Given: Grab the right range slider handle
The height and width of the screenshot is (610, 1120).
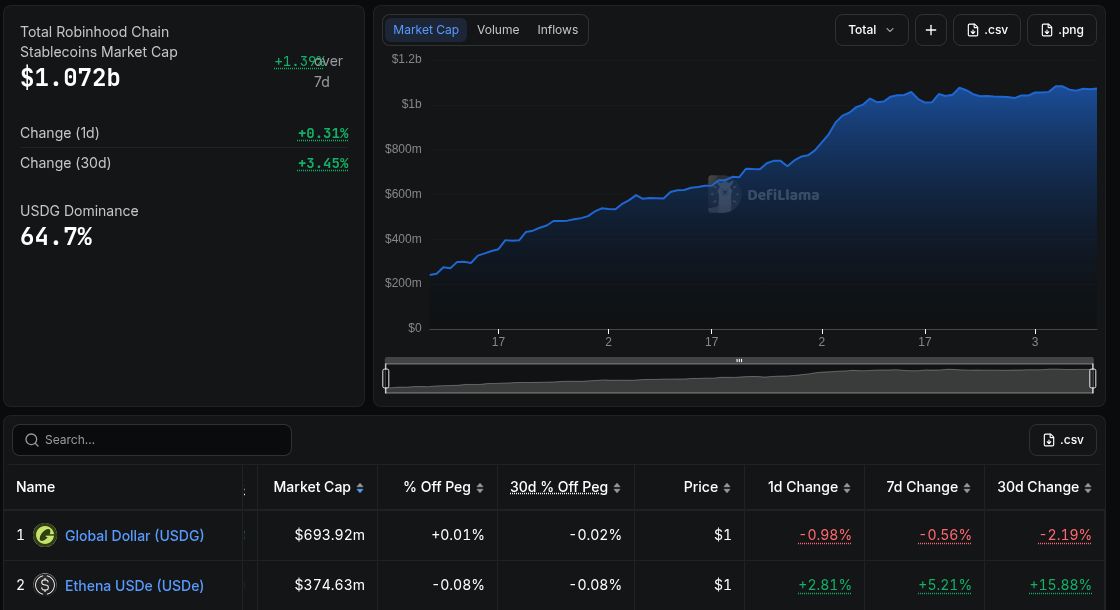Looking at the screenshot, I should [1092, 378].
